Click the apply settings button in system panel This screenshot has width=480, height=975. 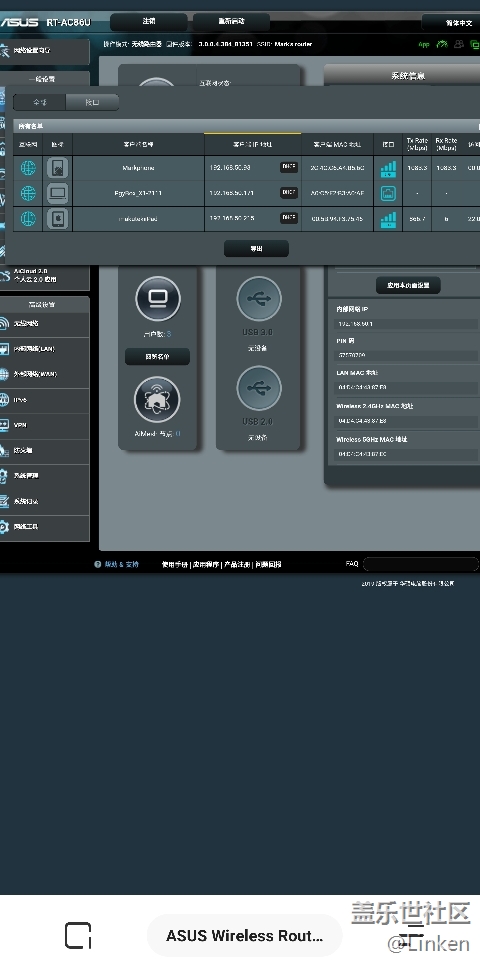408,285
